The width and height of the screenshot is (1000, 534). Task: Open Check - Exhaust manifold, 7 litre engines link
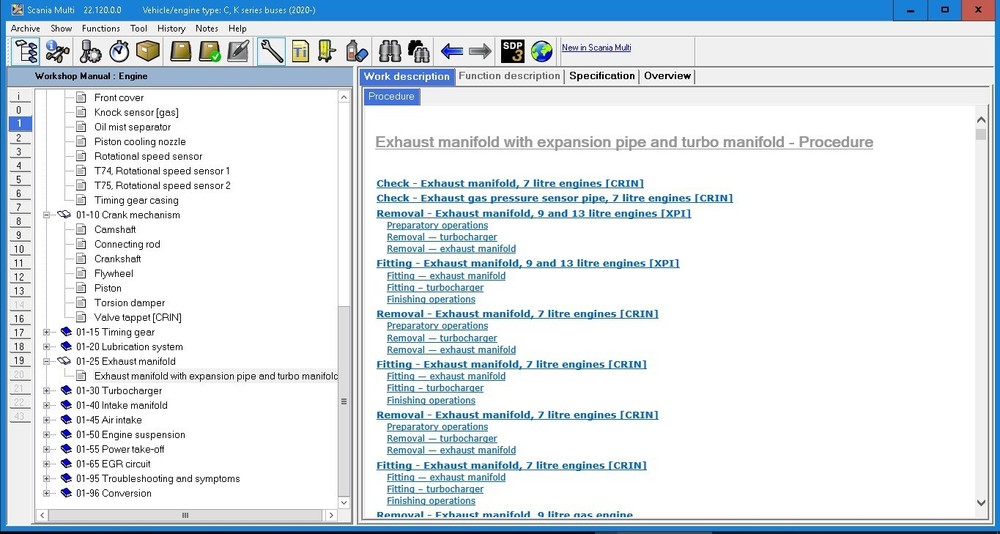pos(510,184)
